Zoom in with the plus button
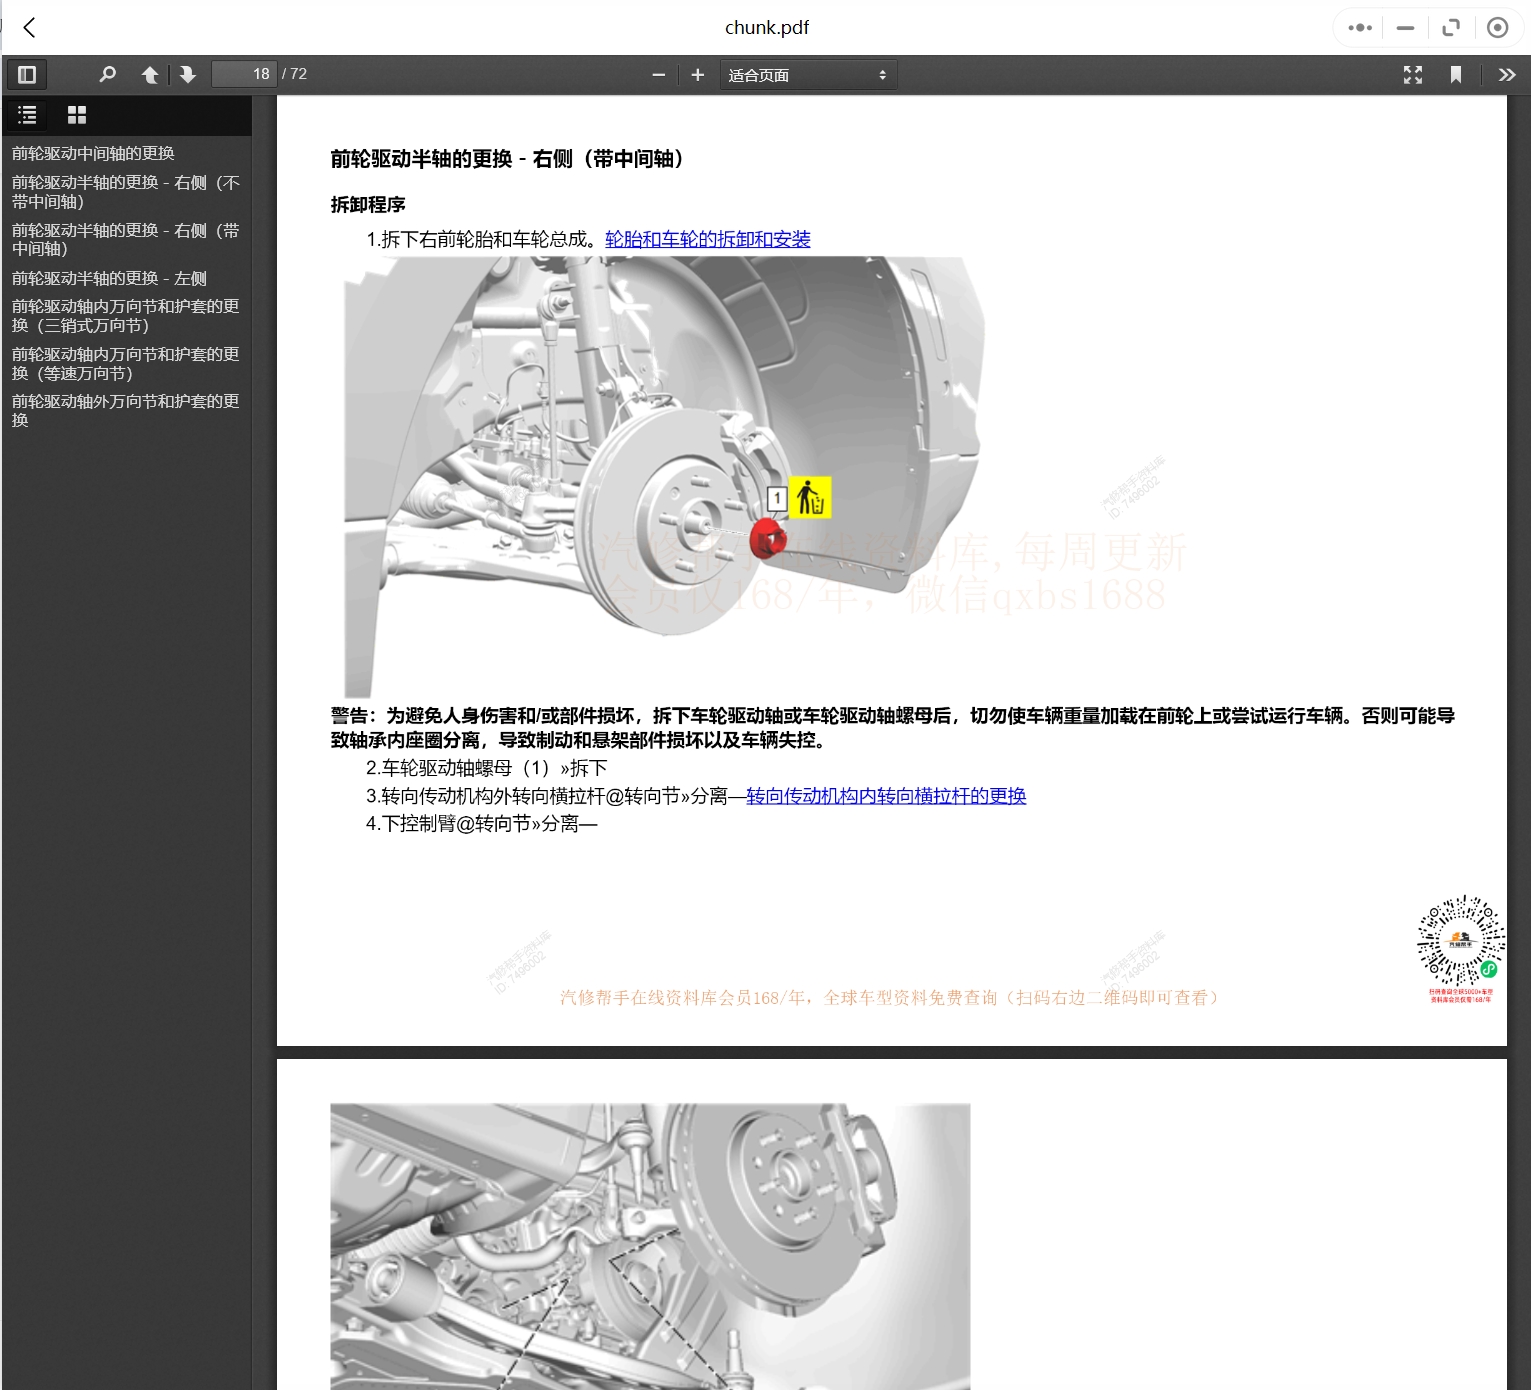Image resolution: width=1531 pixels, height=1390 pixels. tap(698, 75)
